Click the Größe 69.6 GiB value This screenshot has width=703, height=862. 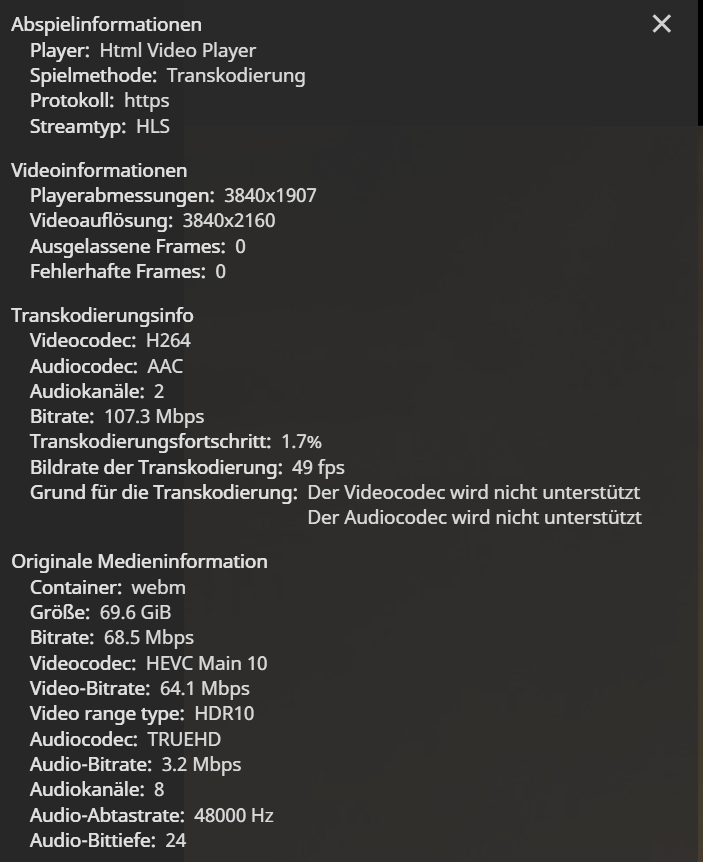[x=137, y=612]
